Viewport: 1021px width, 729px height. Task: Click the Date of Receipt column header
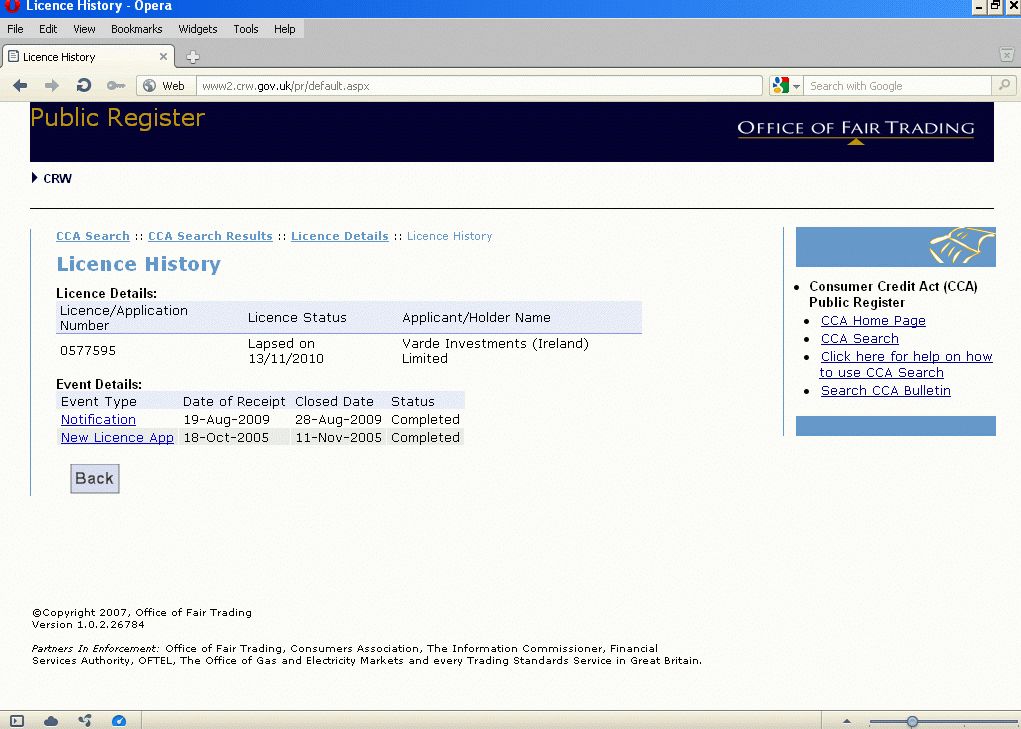click(234, 402)
